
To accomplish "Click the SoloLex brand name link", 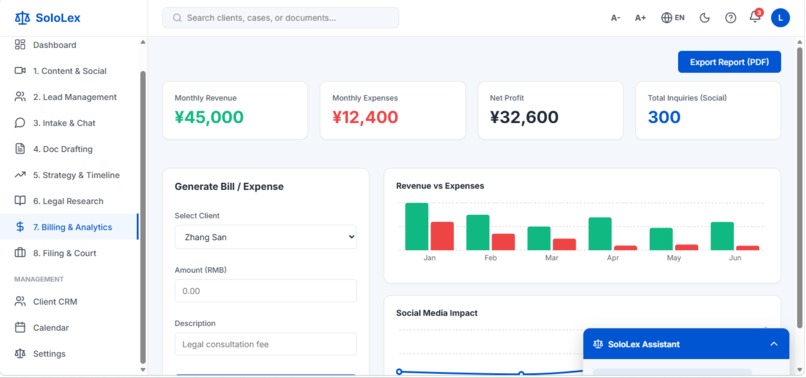I will click(x=58, y=18).
